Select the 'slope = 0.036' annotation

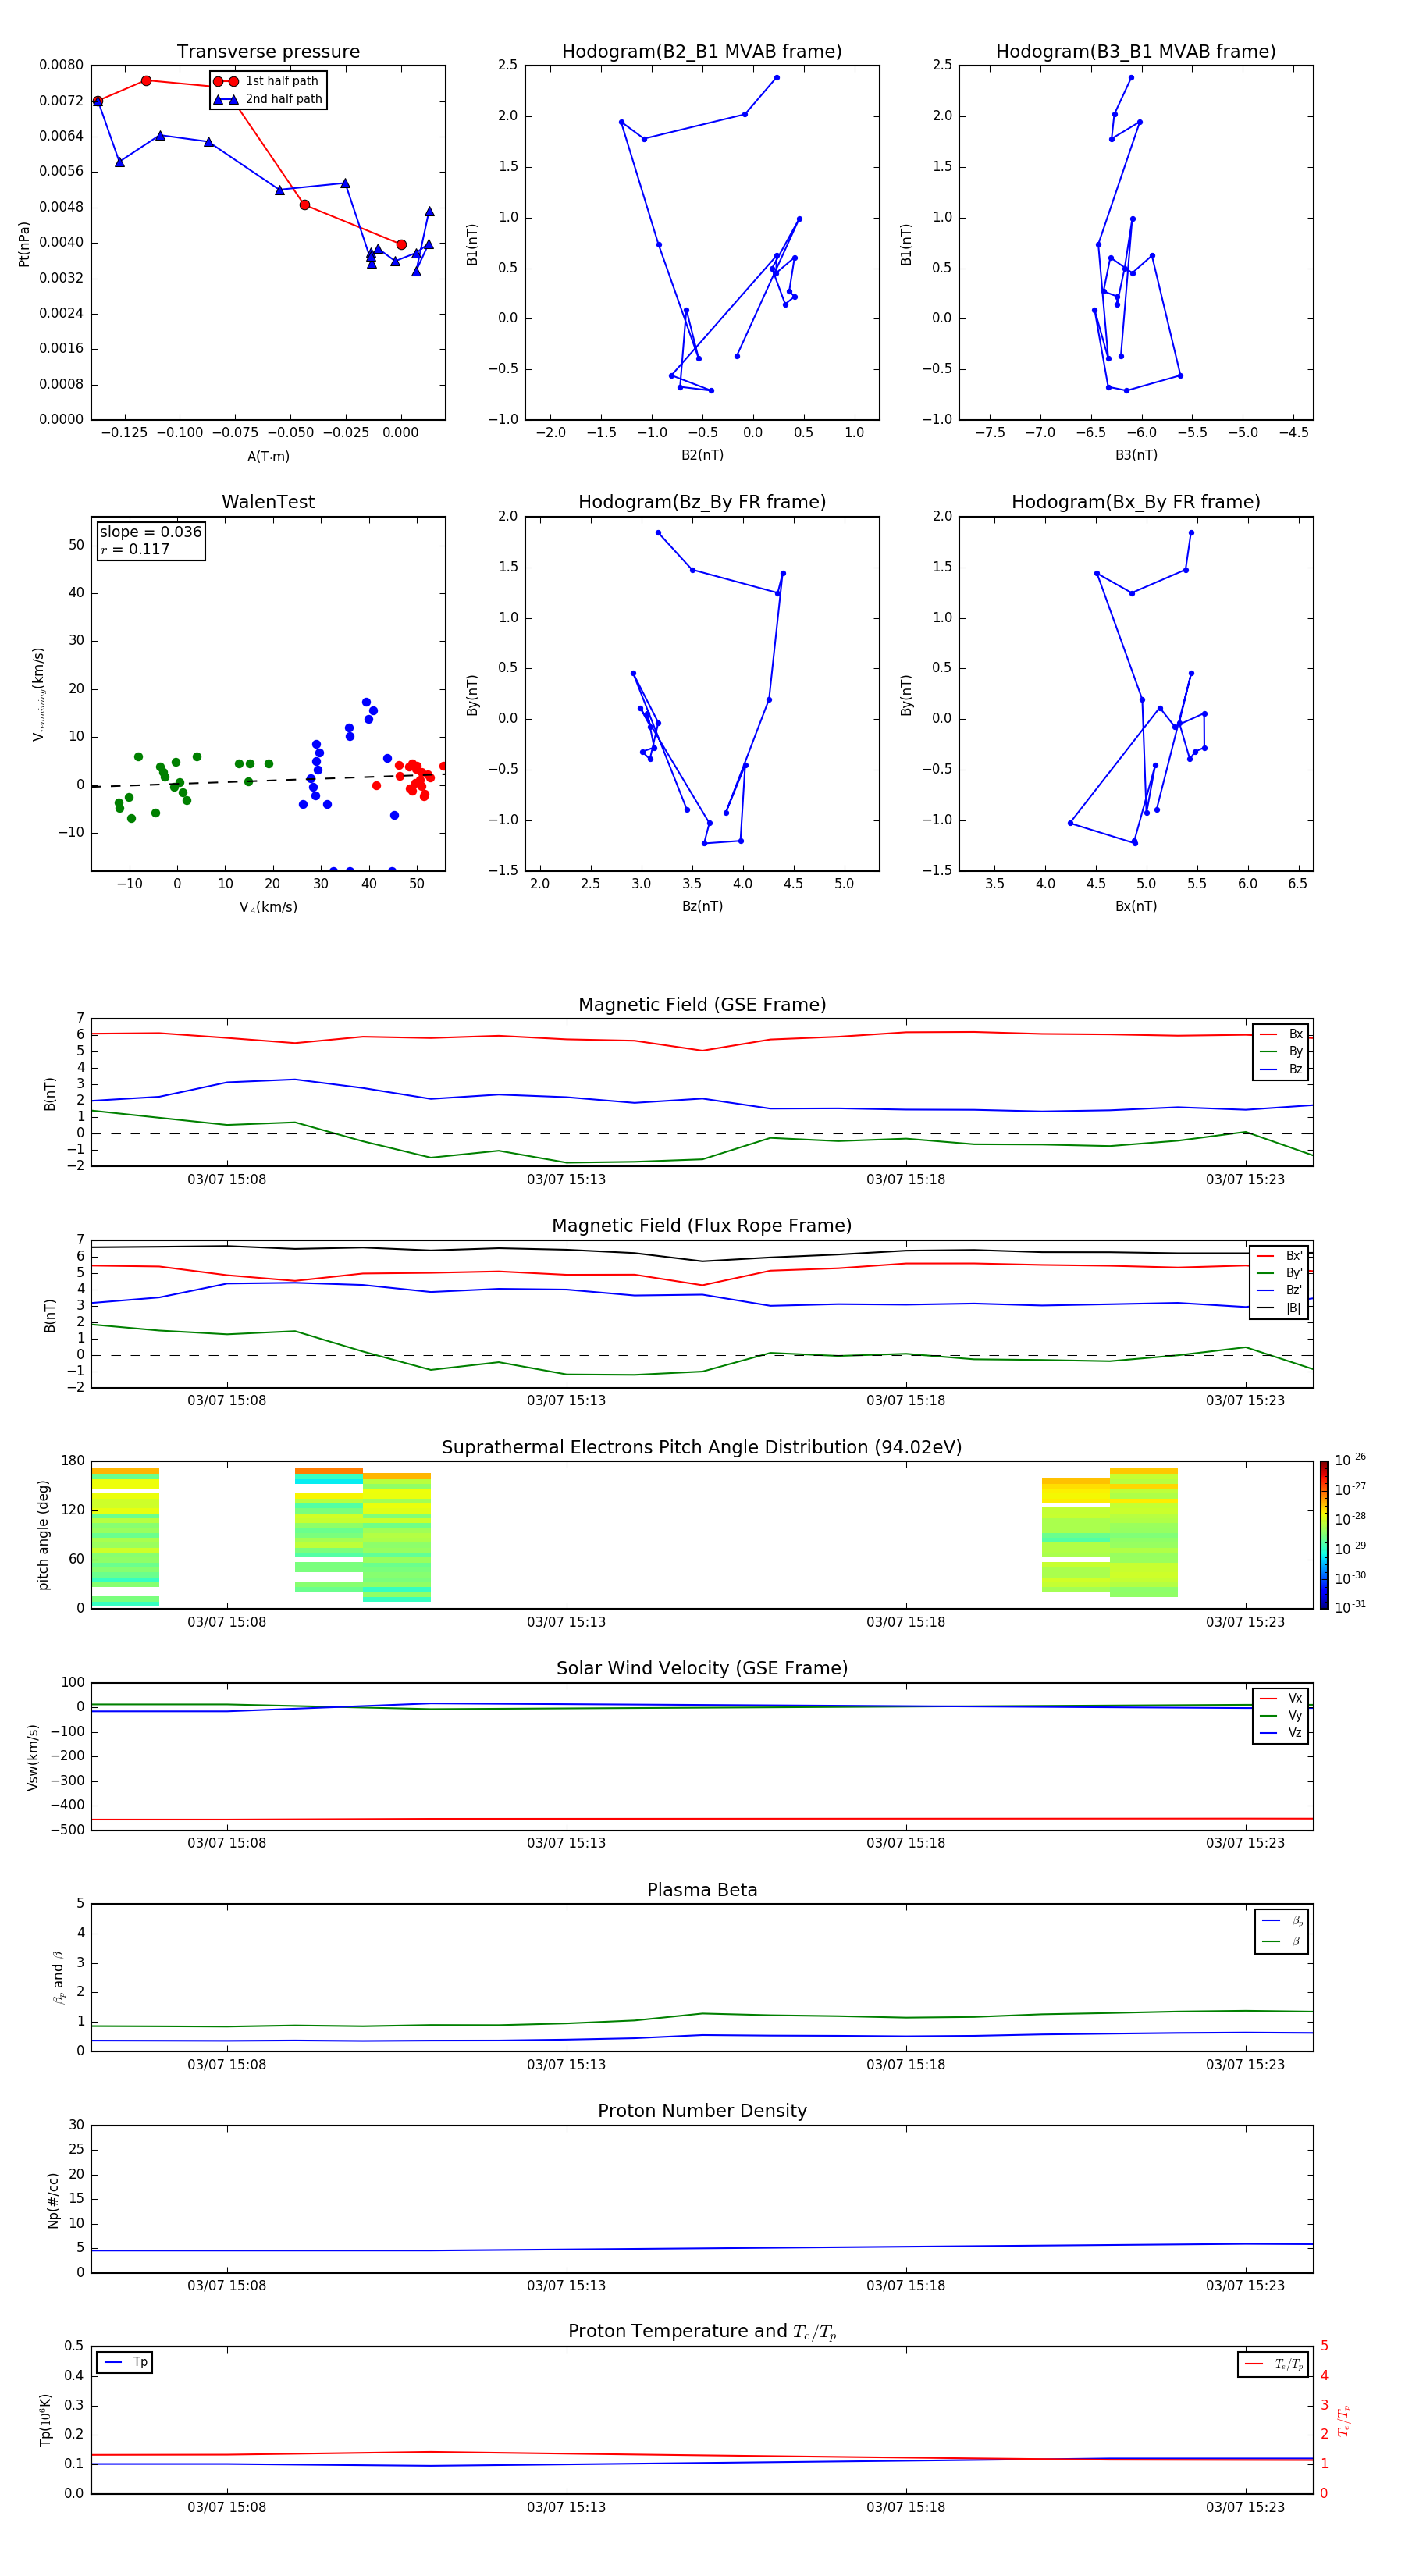(151, 532)
